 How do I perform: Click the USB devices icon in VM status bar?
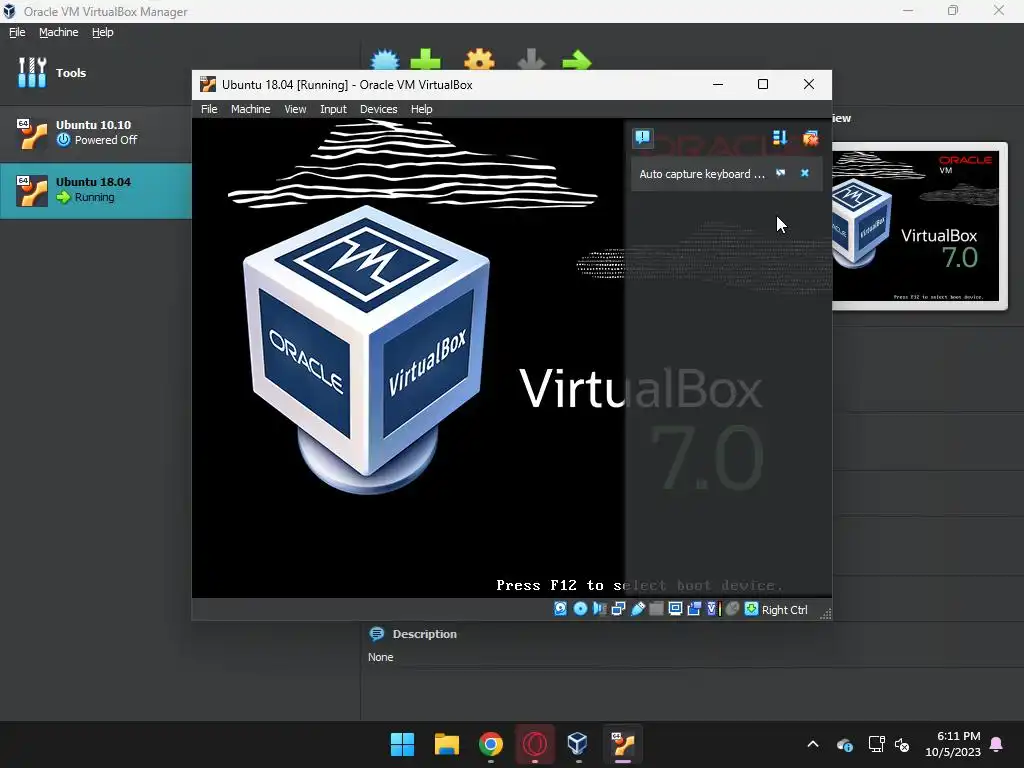(637, 609)
